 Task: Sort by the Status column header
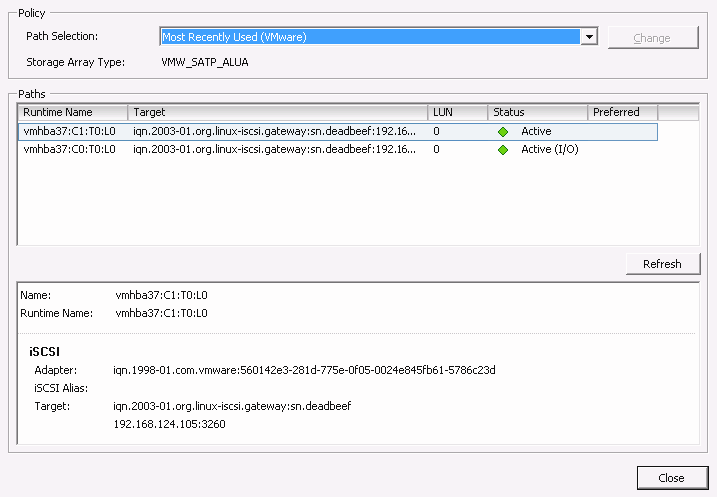(x=537, y=112)
